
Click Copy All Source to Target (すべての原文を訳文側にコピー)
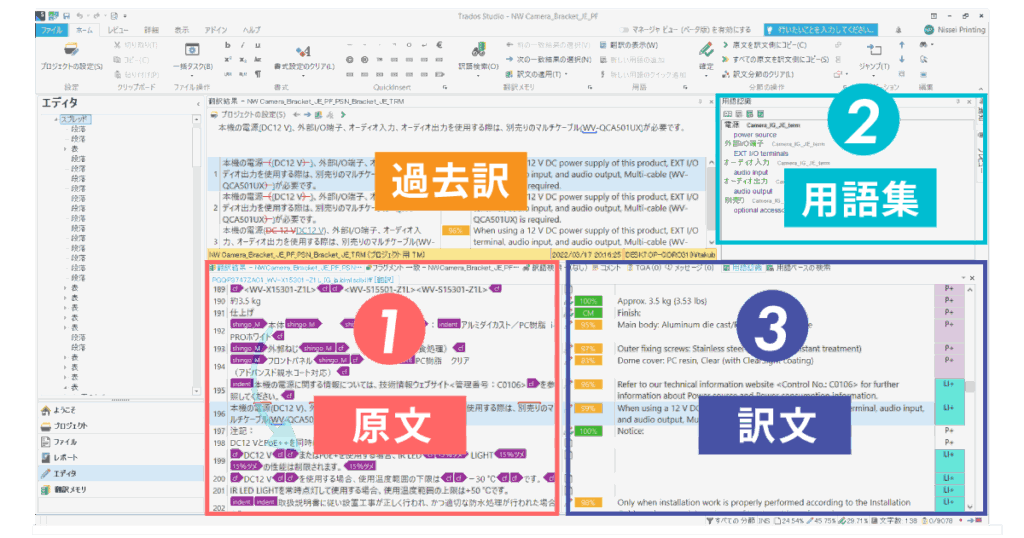[x=775, y=59]
